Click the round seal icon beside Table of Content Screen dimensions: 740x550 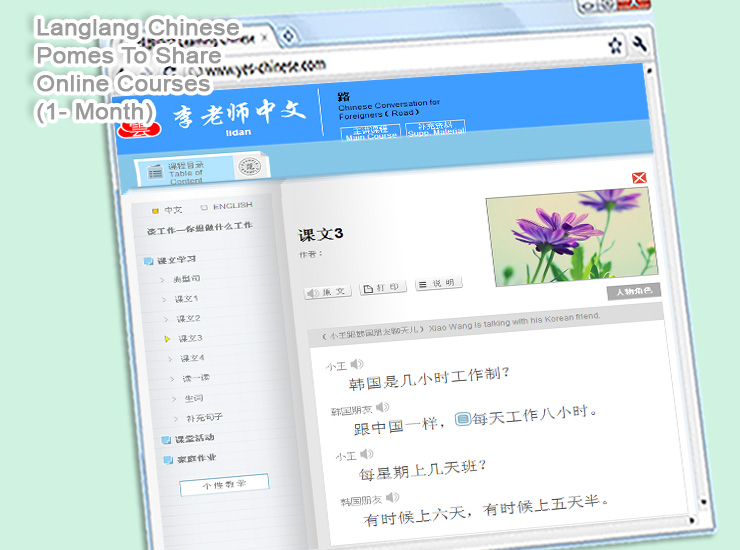click(x=250, y=167)
